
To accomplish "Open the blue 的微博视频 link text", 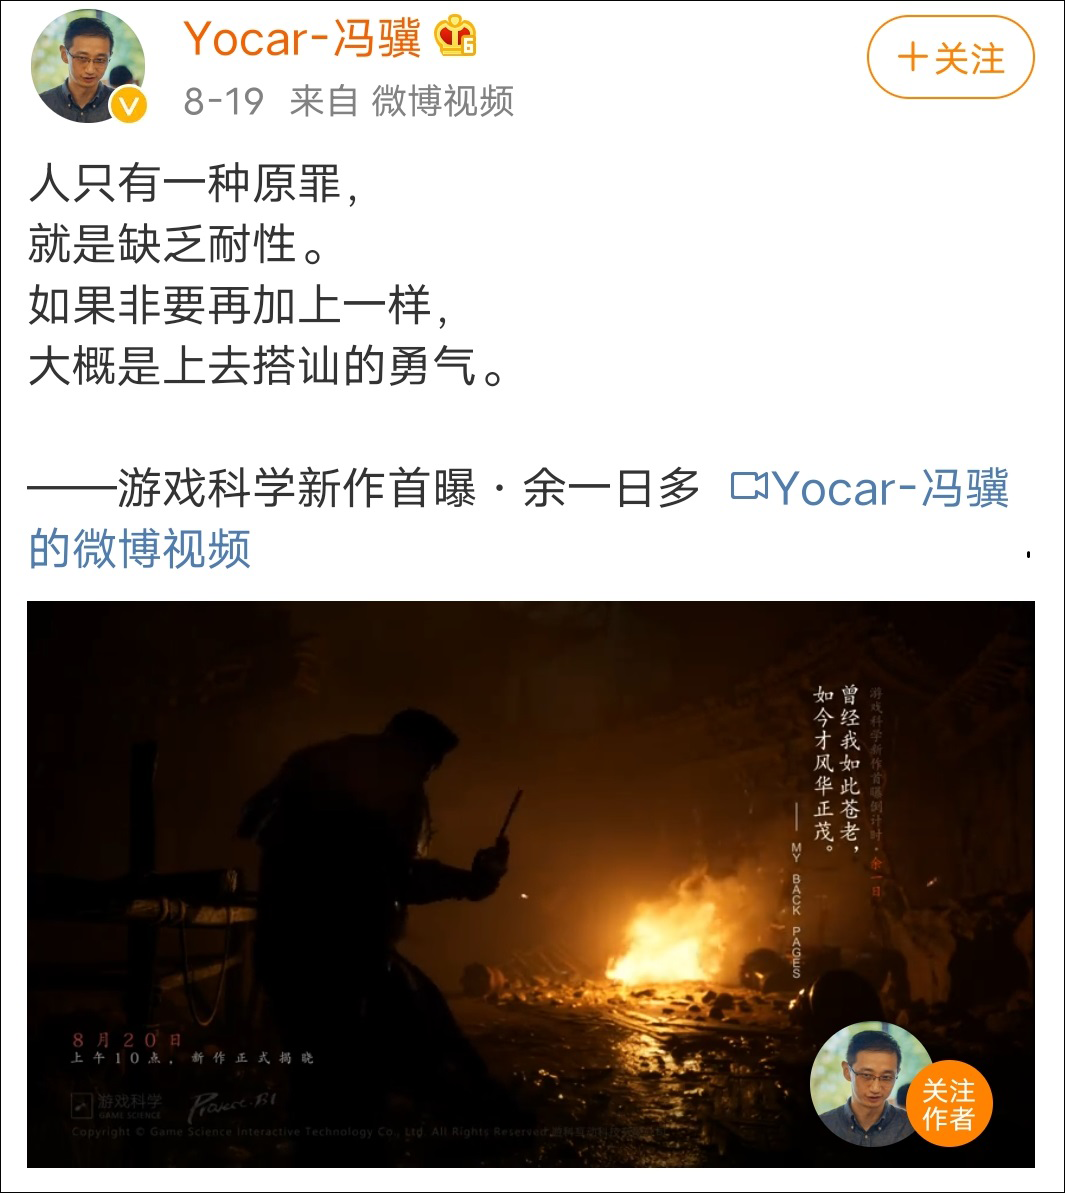I will [139, 548].
